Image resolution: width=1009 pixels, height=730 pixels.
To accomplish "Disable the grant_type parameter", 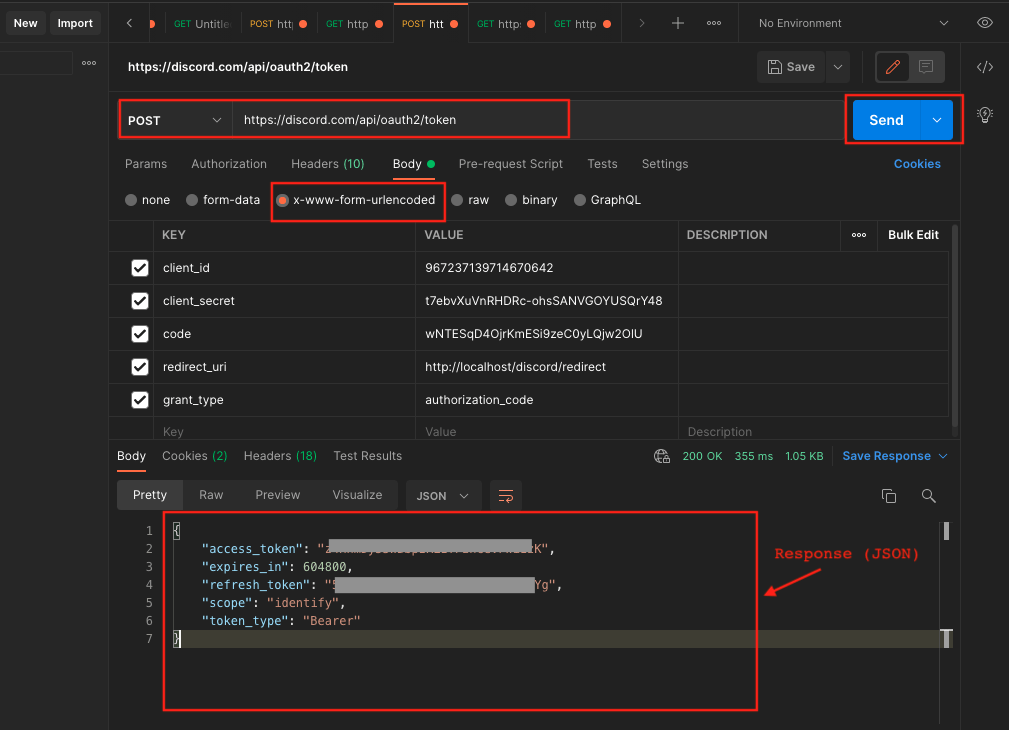I will tap(138, 399).
